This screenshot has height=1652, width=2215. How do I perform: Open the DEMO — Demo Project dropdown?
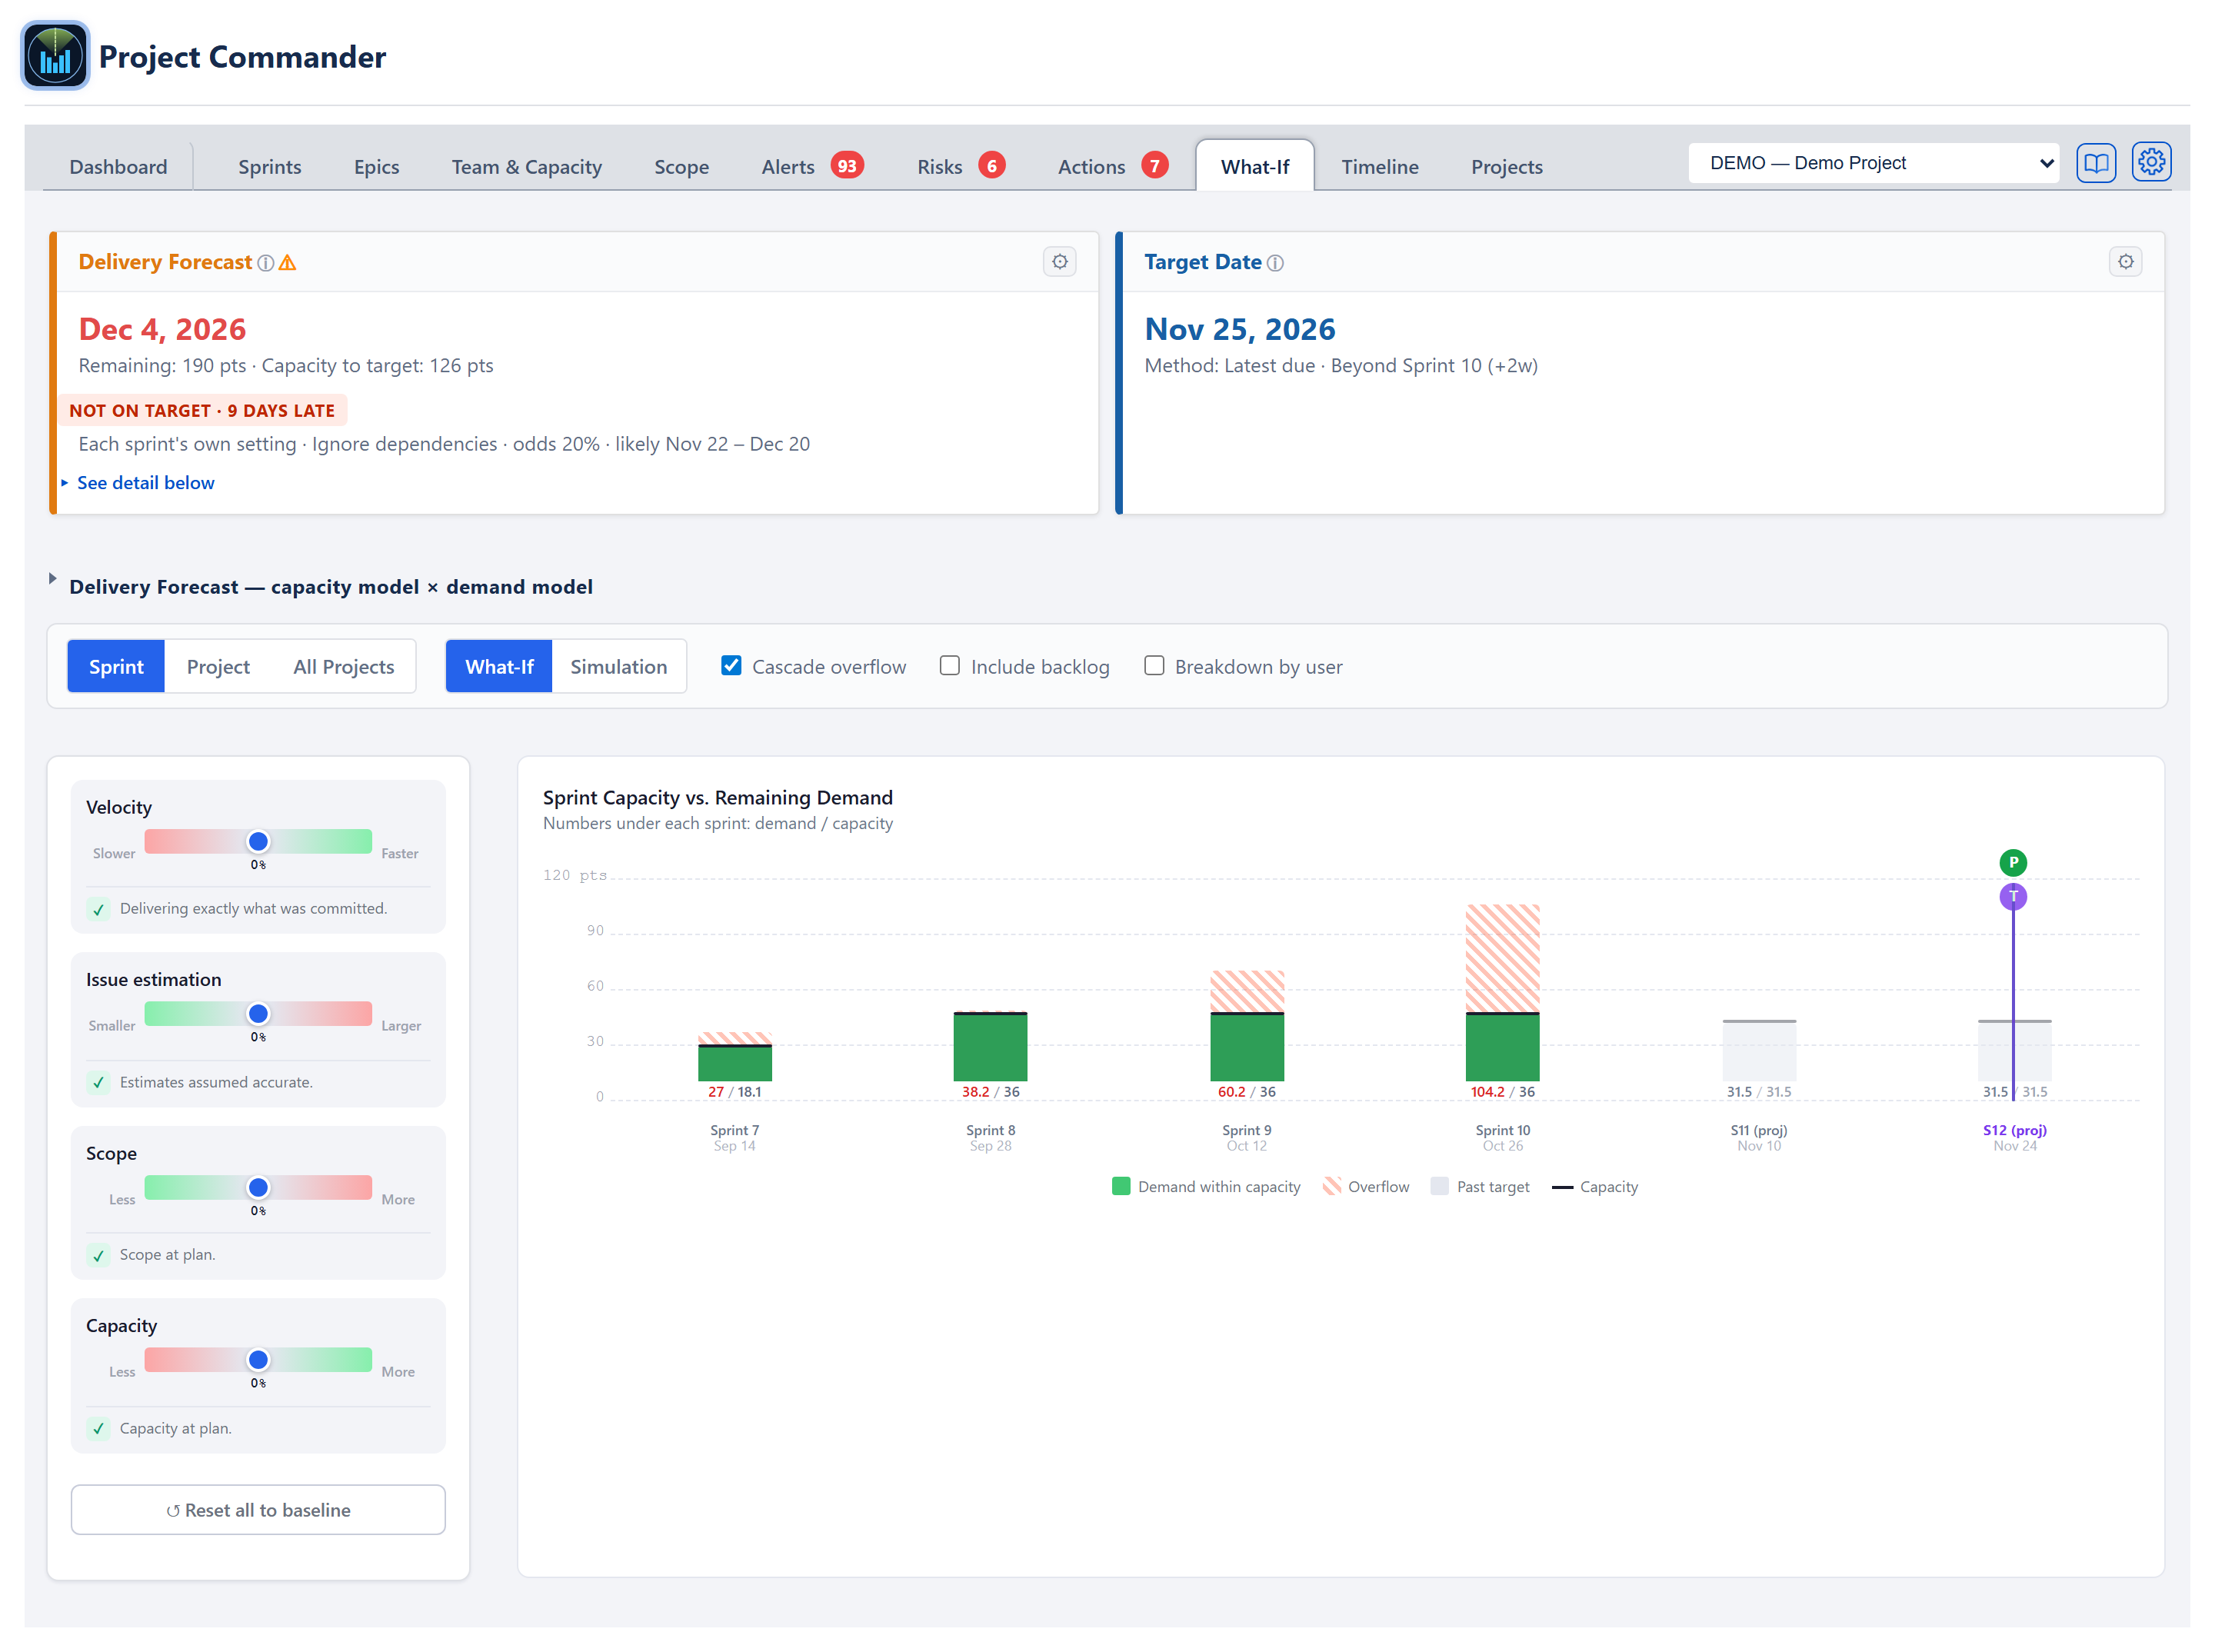[x=1876, y=163]
